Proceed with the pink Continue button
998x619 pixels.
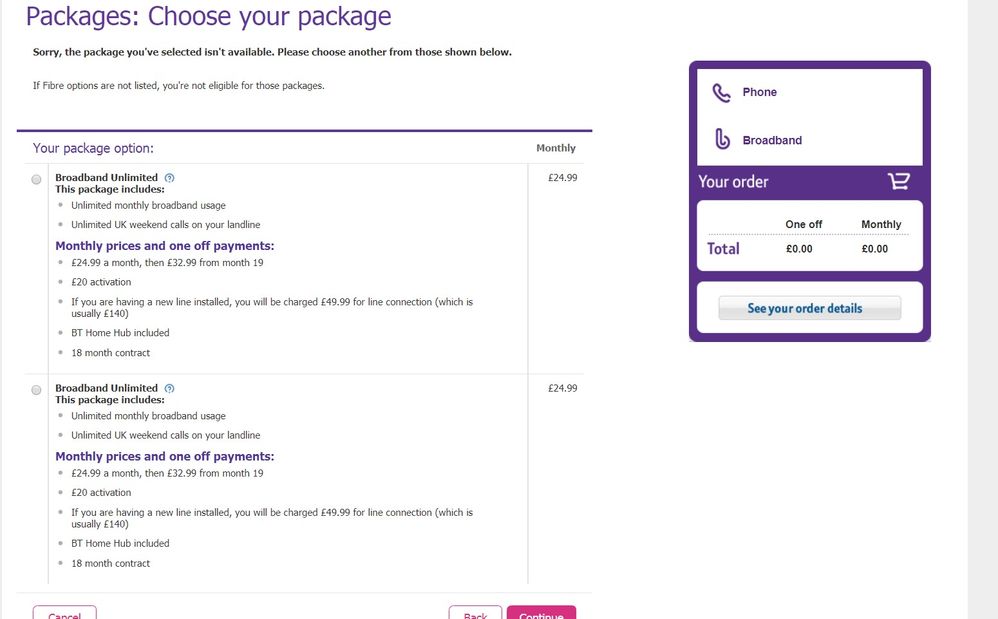541,613
